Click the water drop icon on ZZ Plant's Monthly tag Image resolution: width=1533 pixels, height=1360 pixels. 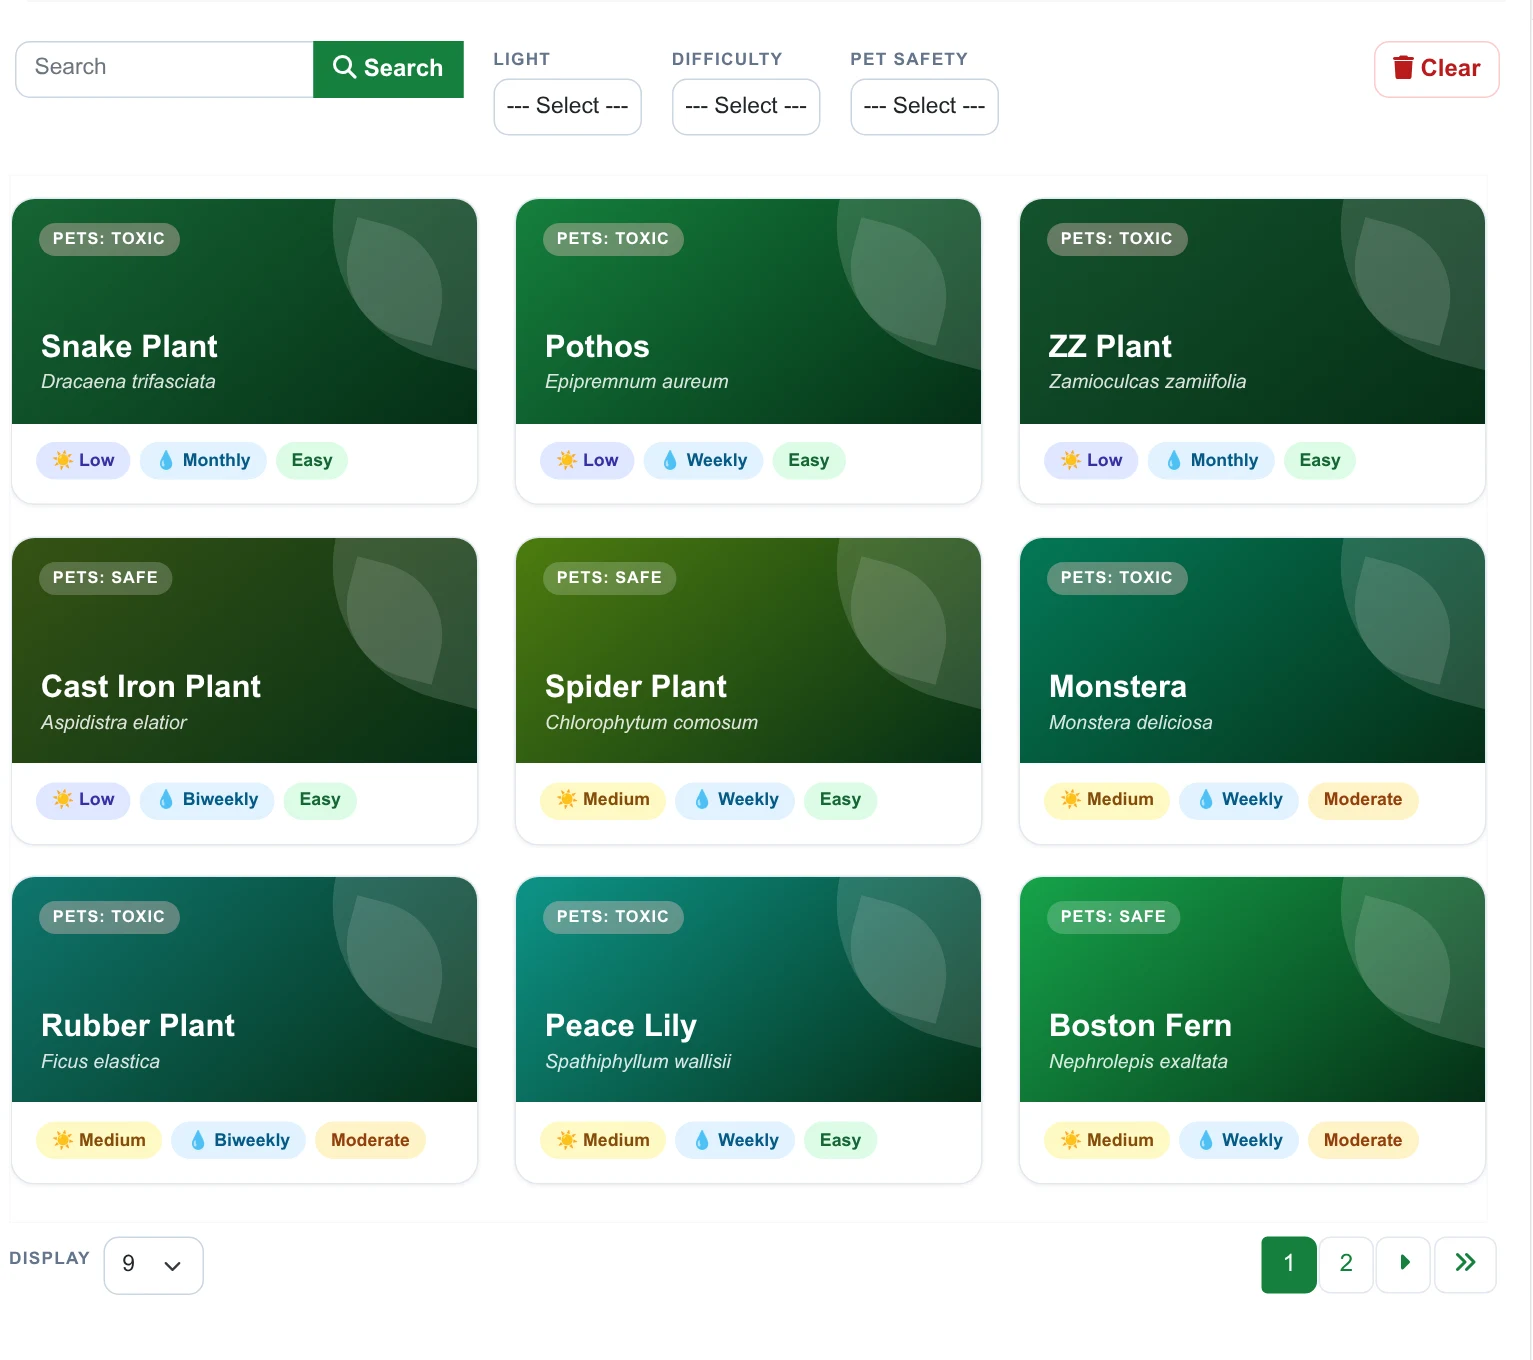point(1174,460)
